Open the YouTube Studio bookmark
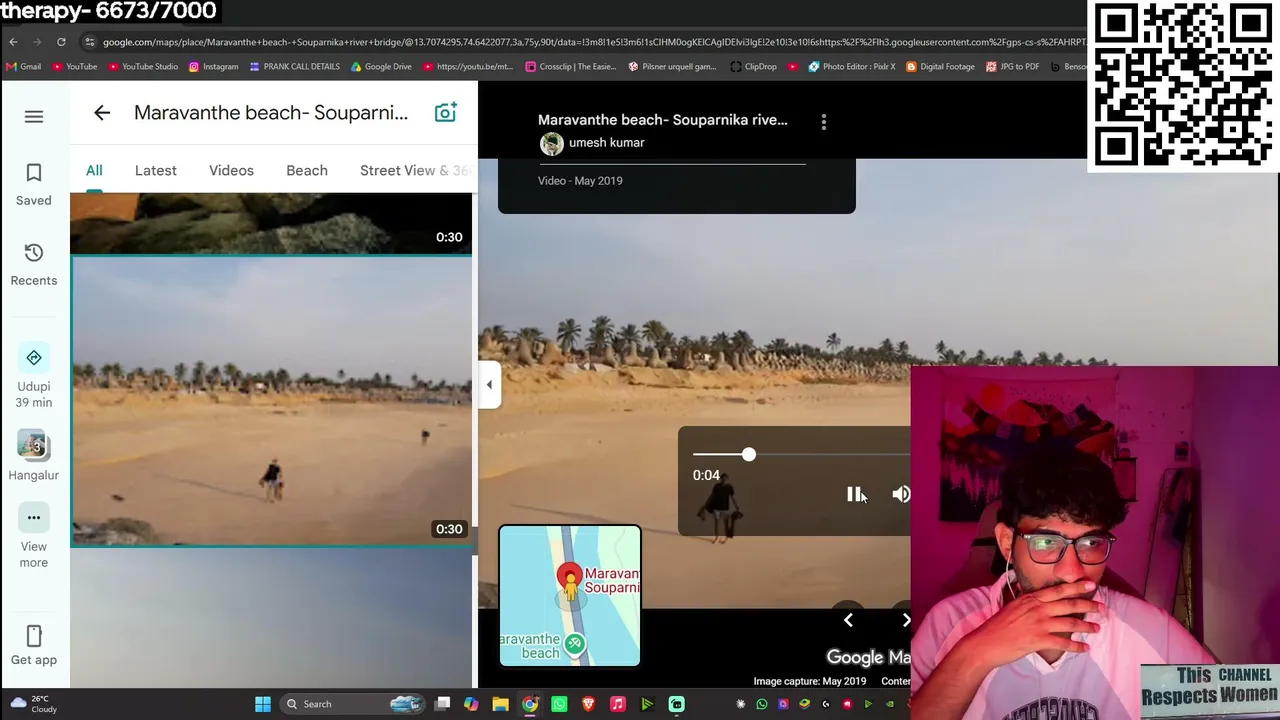Viewport: 1280px width, 720px height. tap(143, 67)
